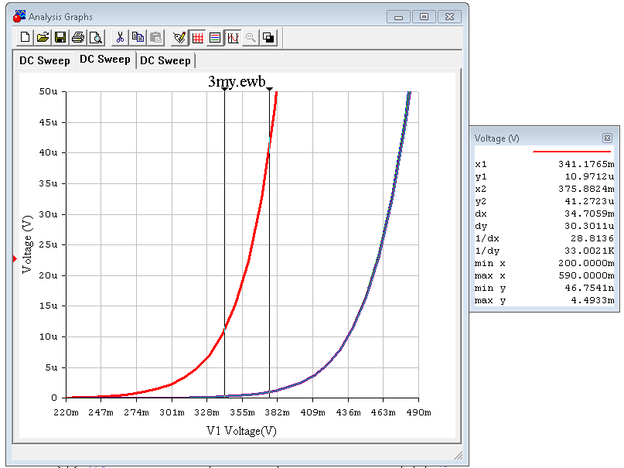624x468 pixels.
Task: Click the Copy icon in toolbar
Action: tap(138, 38)
